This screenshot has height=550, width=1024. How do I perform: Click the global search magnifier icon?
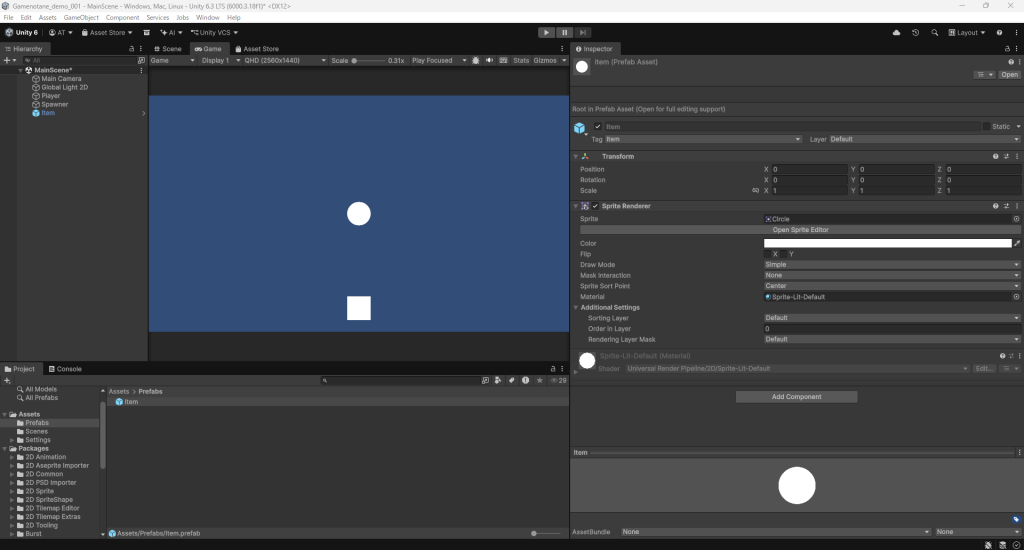(x=935, y=33)
